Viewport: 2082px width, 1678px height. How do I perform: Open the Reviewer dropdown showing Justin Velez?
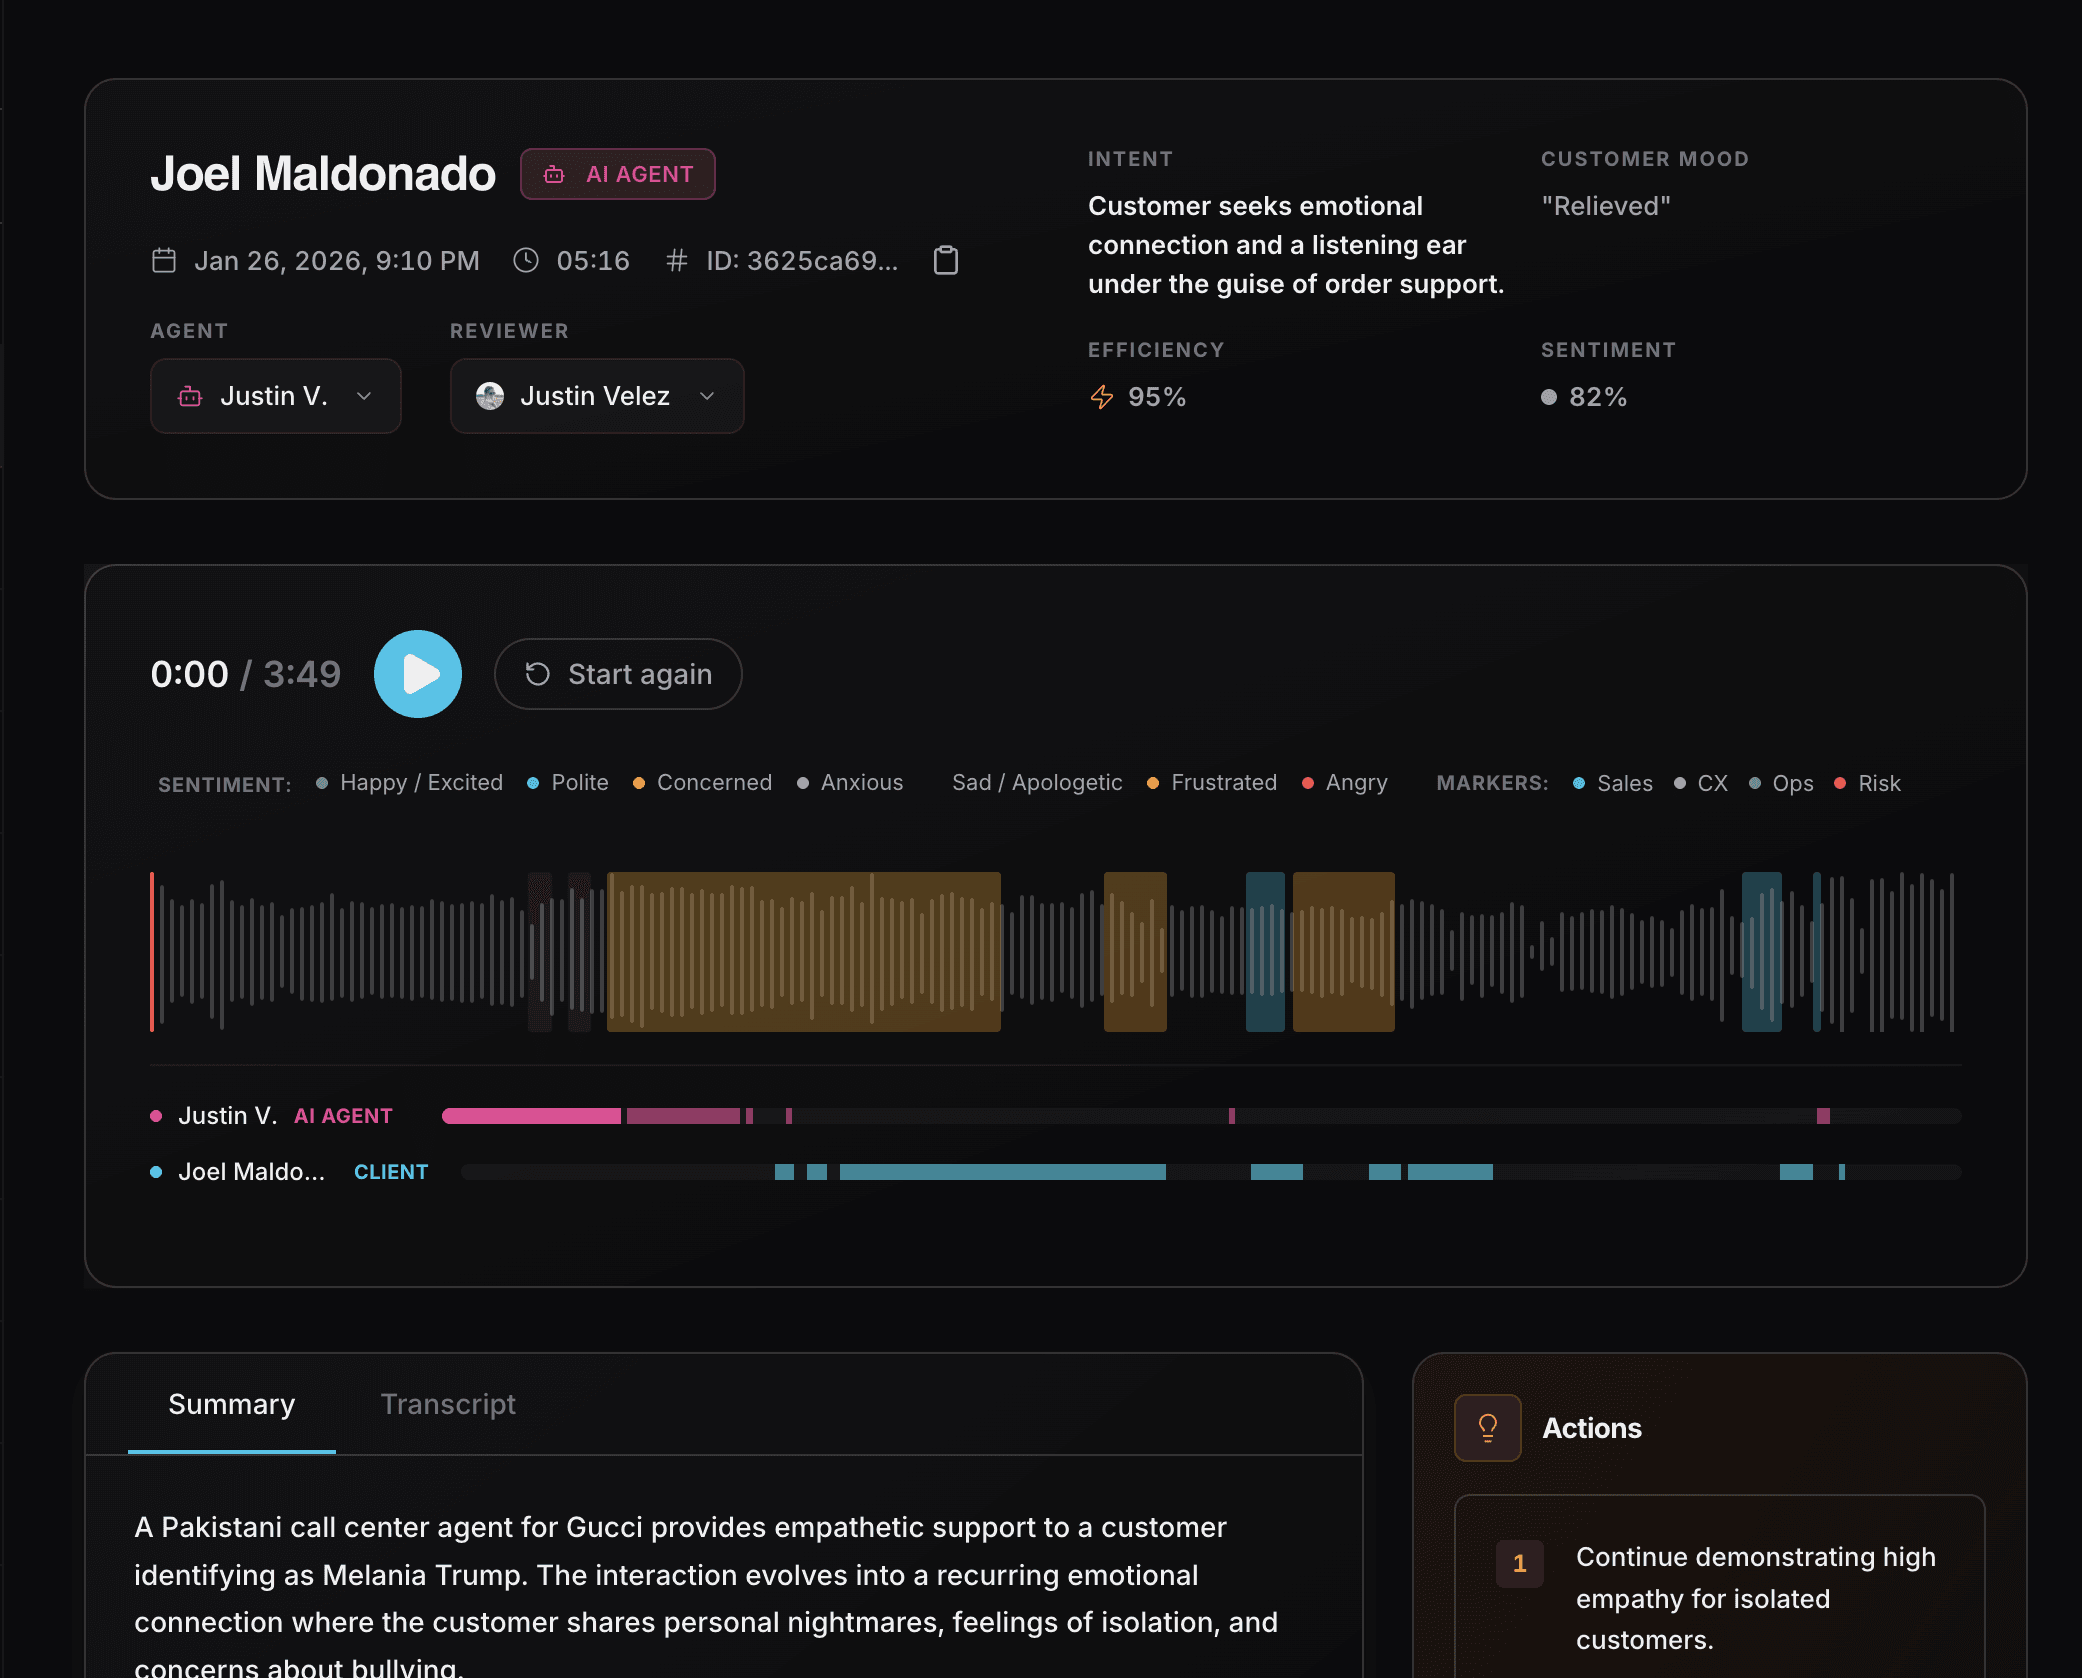click(596, 397)
